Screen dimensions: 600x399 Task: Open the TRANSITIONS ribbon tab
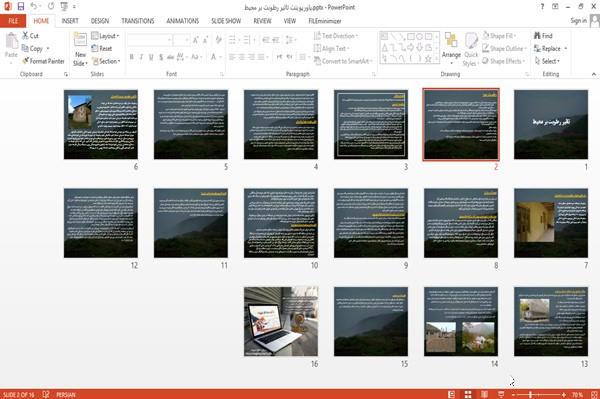tap(138, 21)
